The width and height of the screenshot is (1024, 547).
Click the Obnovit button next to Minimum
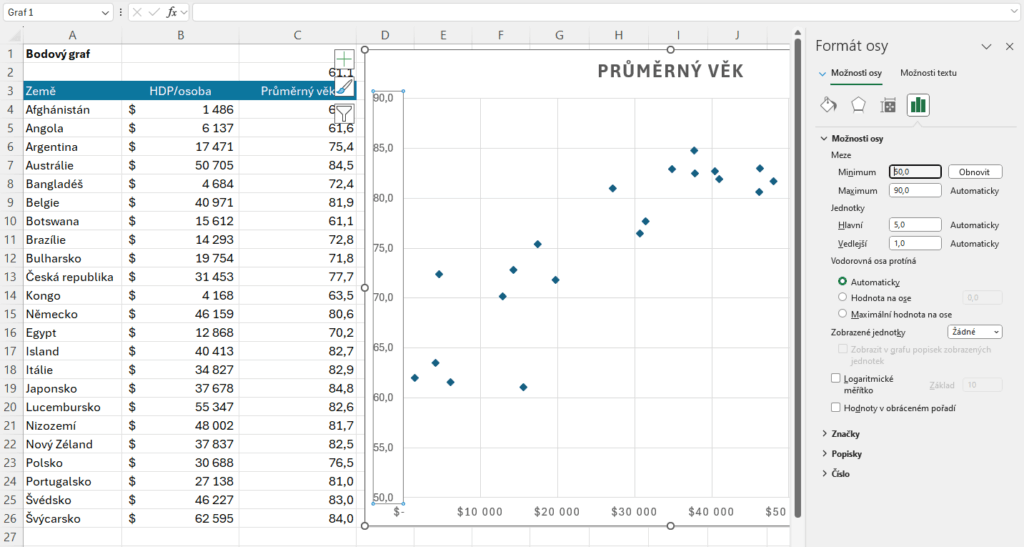coord(974,172)
